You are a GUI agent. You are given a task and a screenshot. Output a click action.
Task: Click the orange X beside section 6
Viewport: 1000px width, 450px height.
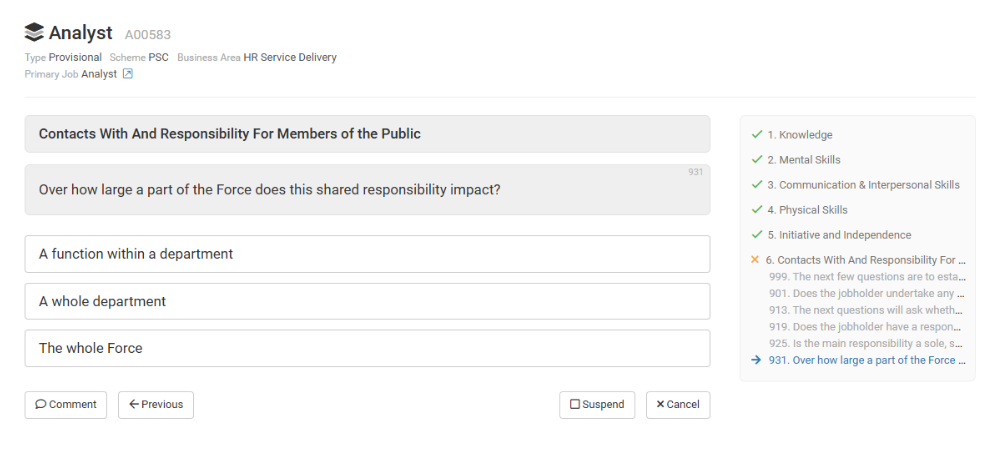coord(755,260)
